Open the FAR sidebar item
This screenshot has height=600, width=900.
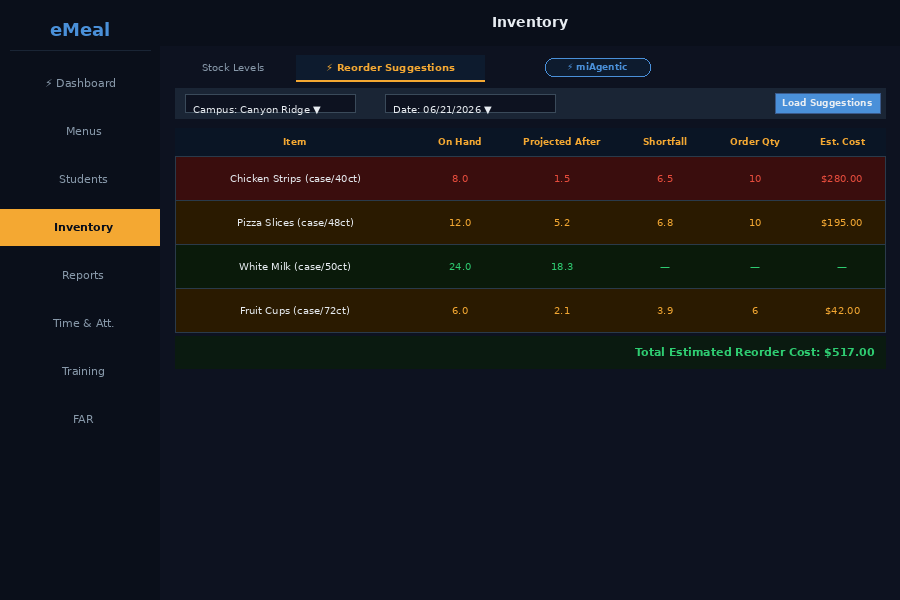(x=80, y=419)
